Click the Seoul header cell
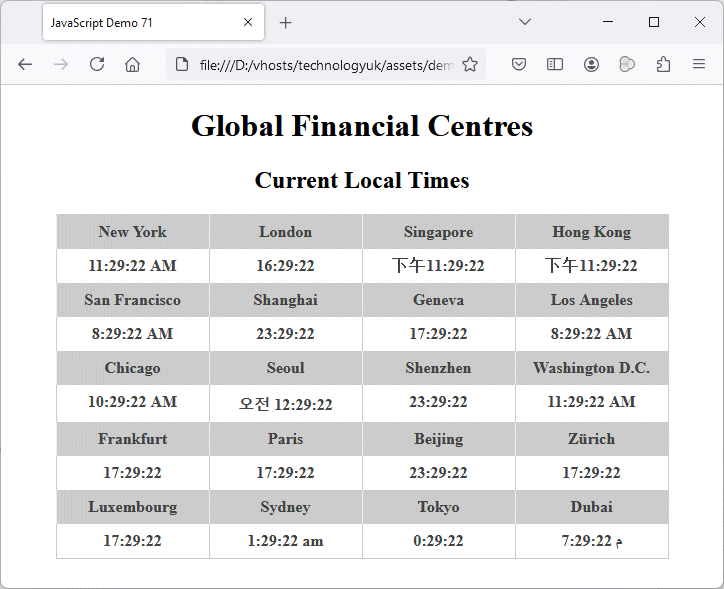 tap(286, 368)
